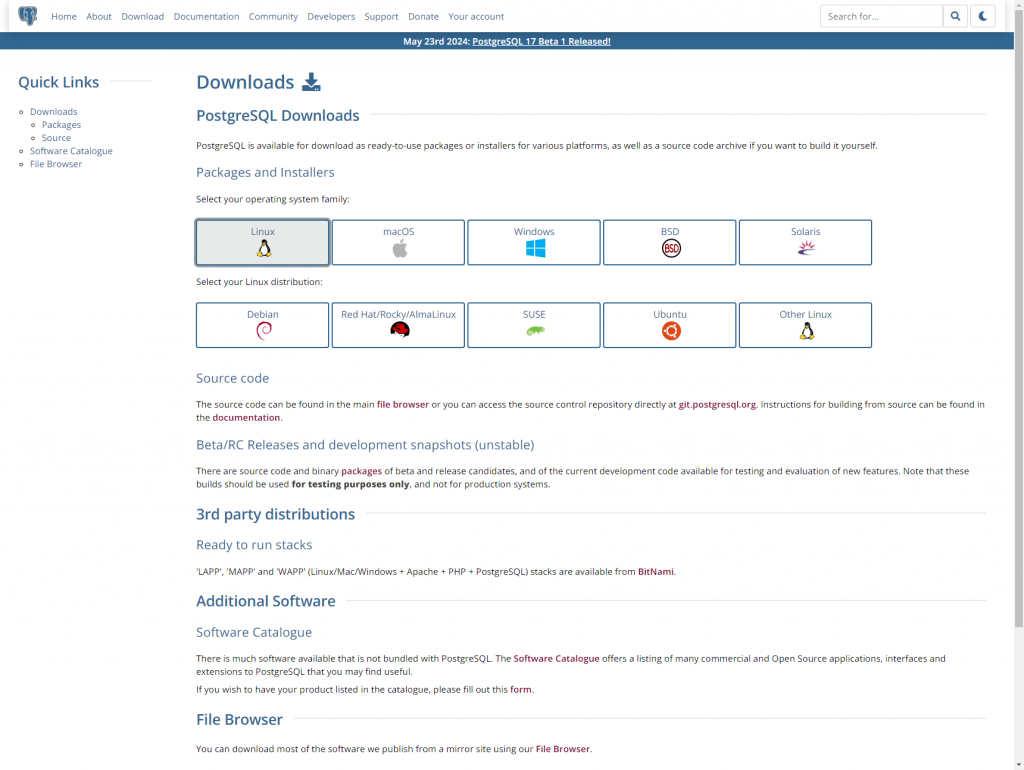Select the Windows operating system tile

(x=534, y=242)
